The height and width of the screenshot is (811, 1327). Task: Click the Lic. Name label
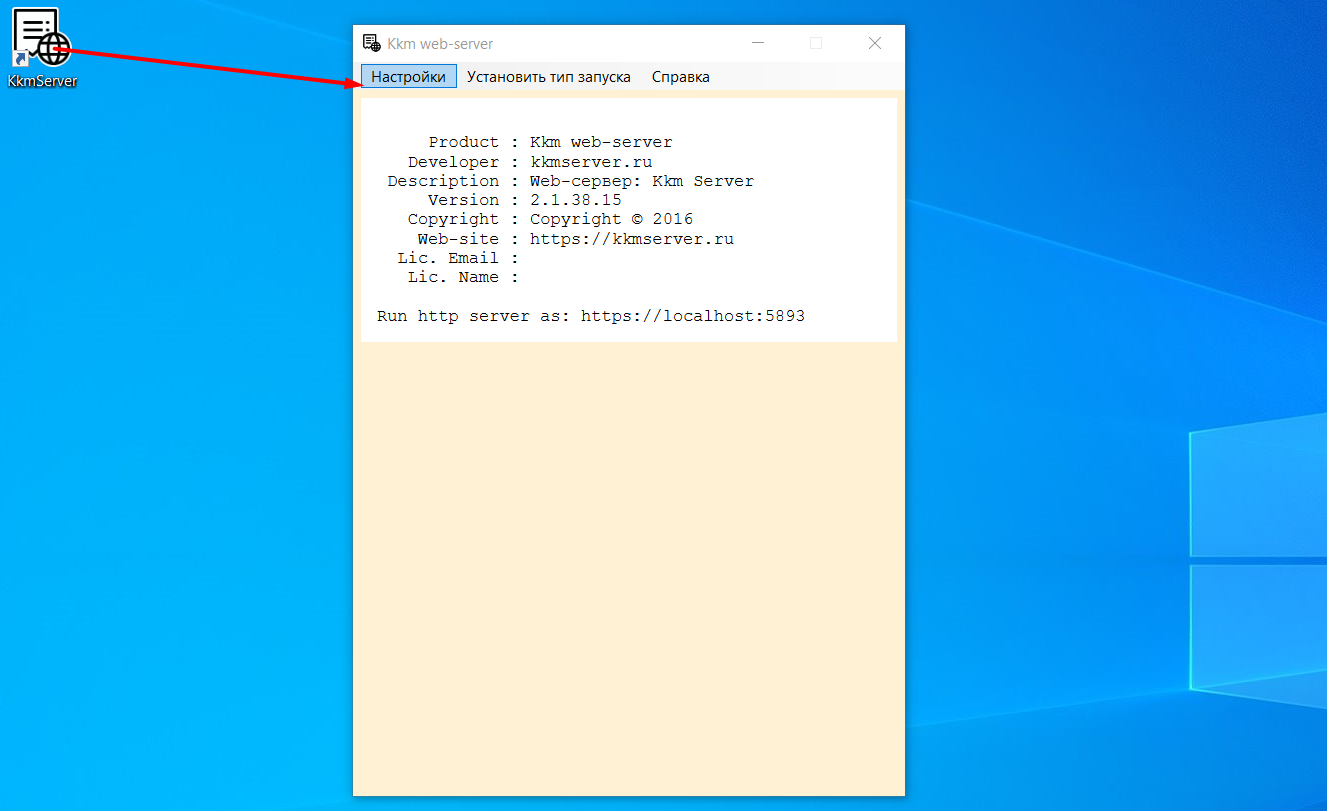coord(453,277)
